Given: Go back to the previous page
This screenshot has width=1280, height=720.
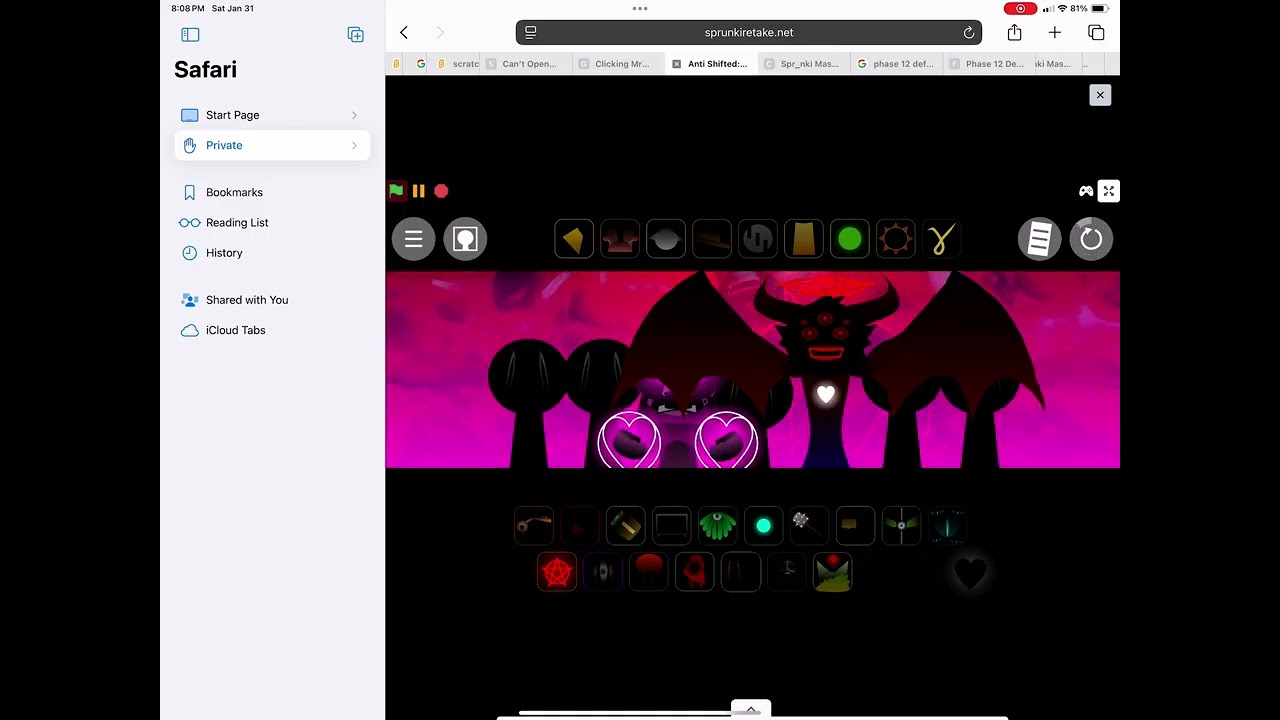Looking at the screenshot, I should (404, 33).
